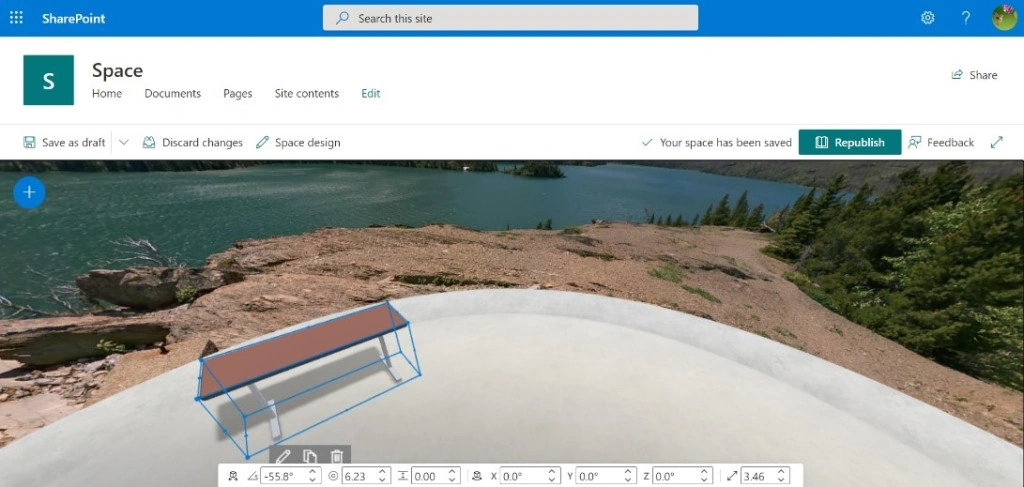Step the 3.46 scale value
The image size is (1024, 487).
point(782,476)
